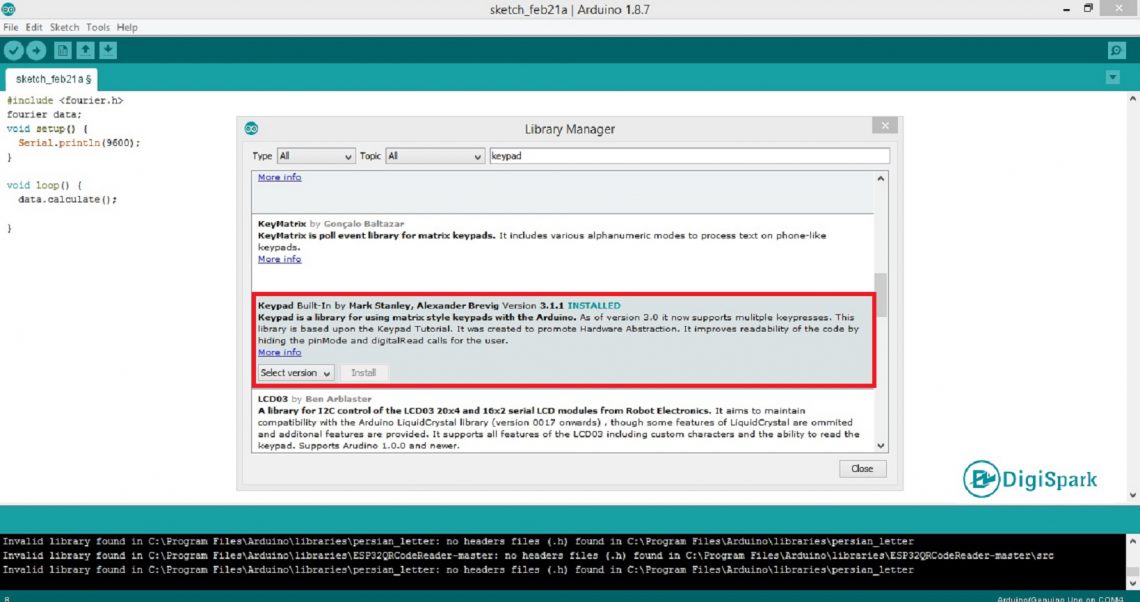Open the File menu
Screen dimensions: 1140x602
click(11, 27)
